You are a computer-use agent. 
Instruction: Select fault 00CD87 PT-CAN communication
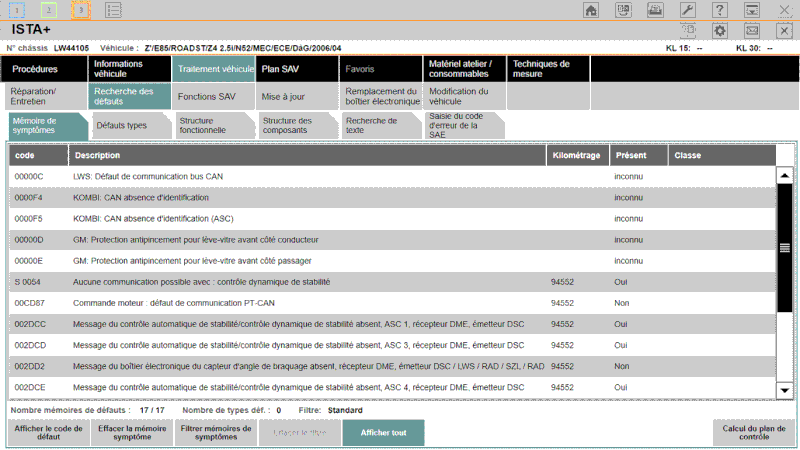point(392,303)
